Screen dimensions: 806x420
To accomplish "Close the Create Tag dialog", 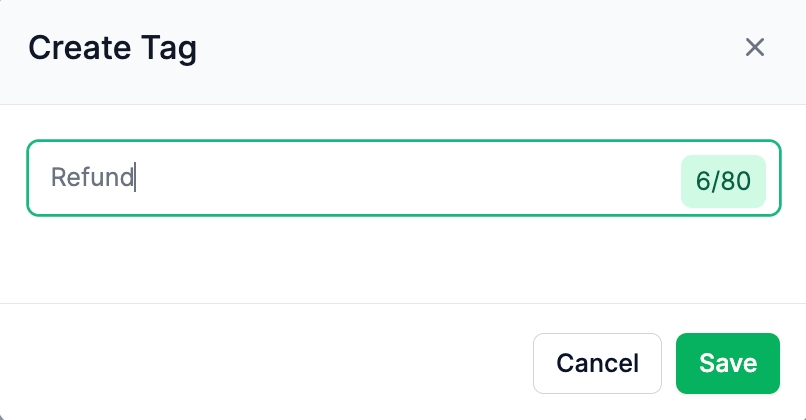I will (x=755, y=47).
